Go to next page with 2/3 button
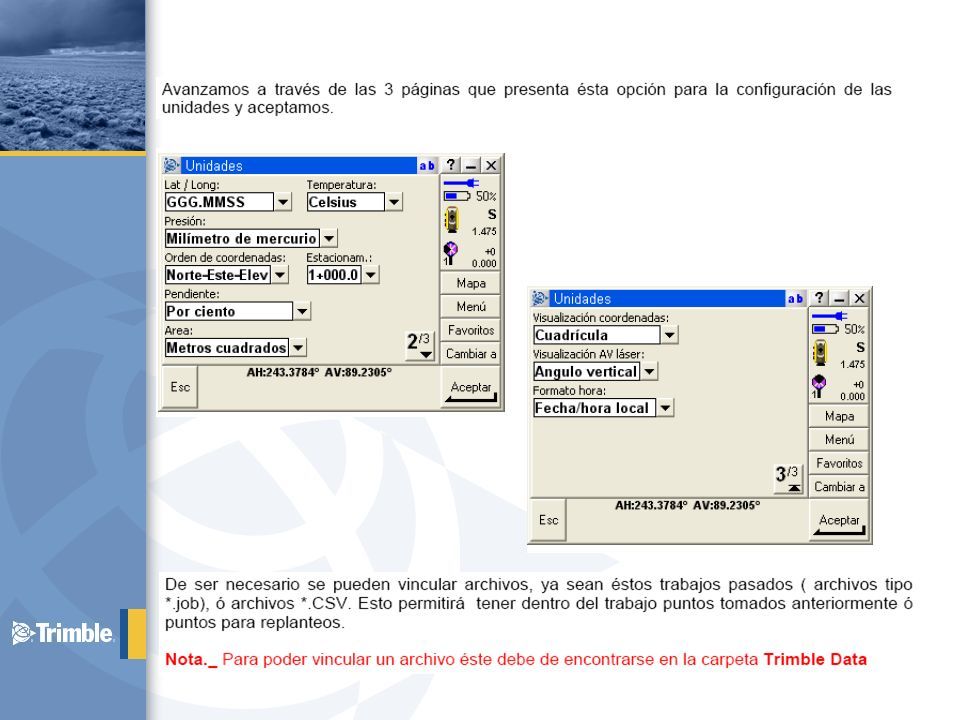Viewport: 960px width, 720px height. click(x=419, y=346)
